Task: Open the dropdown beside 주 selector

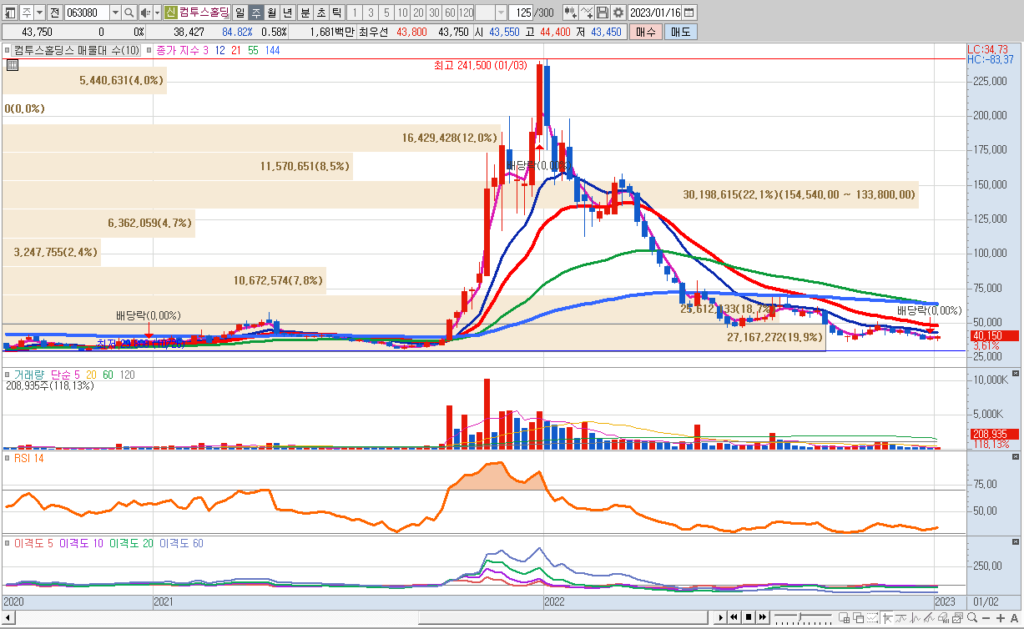Action: click(38, 12)
